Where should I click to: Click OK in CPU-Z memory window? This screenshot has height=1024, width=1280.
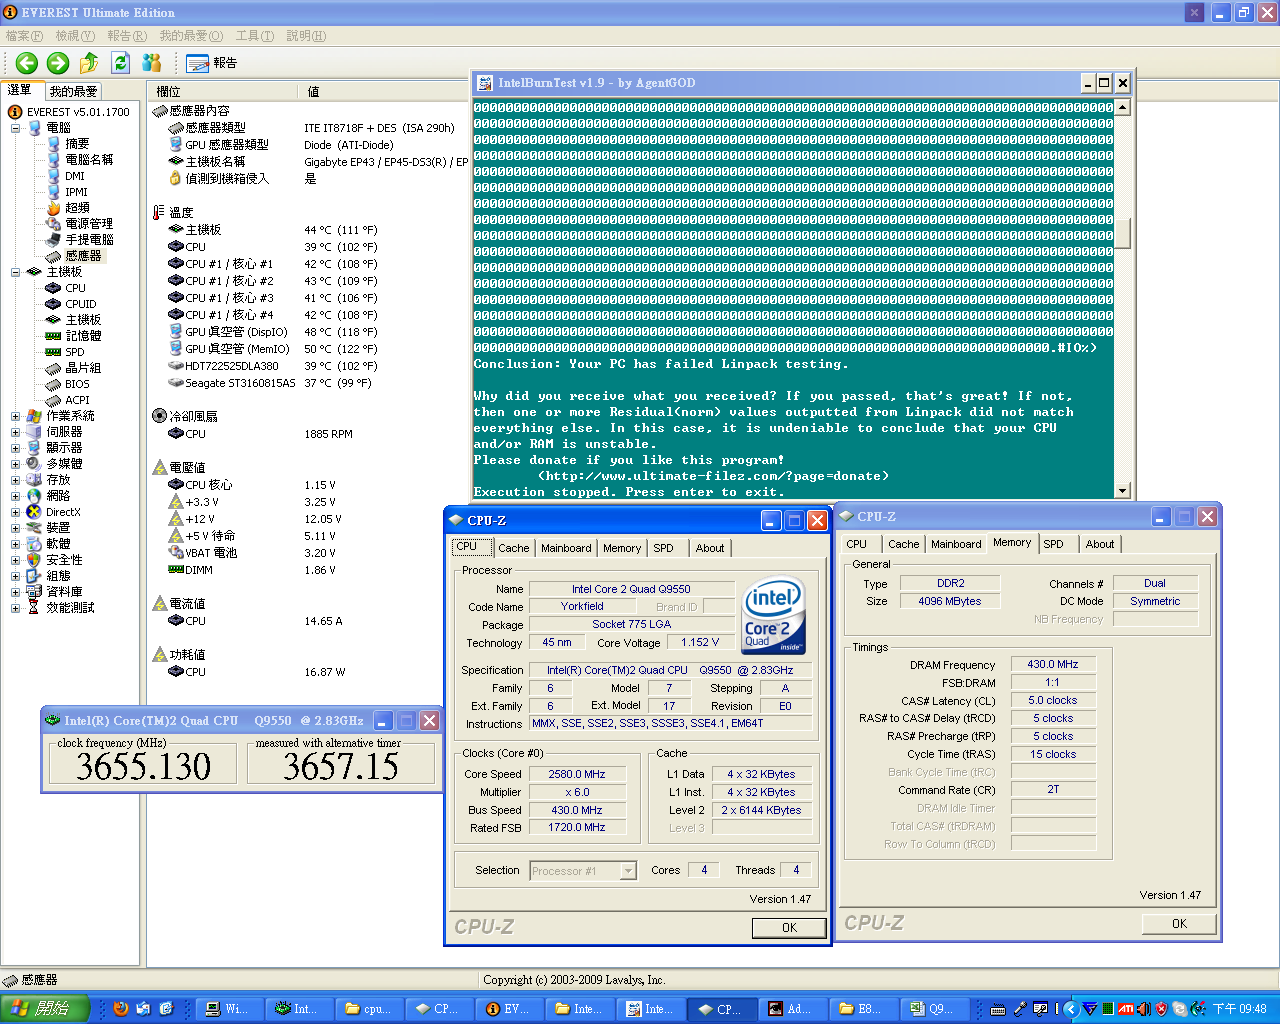pos(1179,924)
